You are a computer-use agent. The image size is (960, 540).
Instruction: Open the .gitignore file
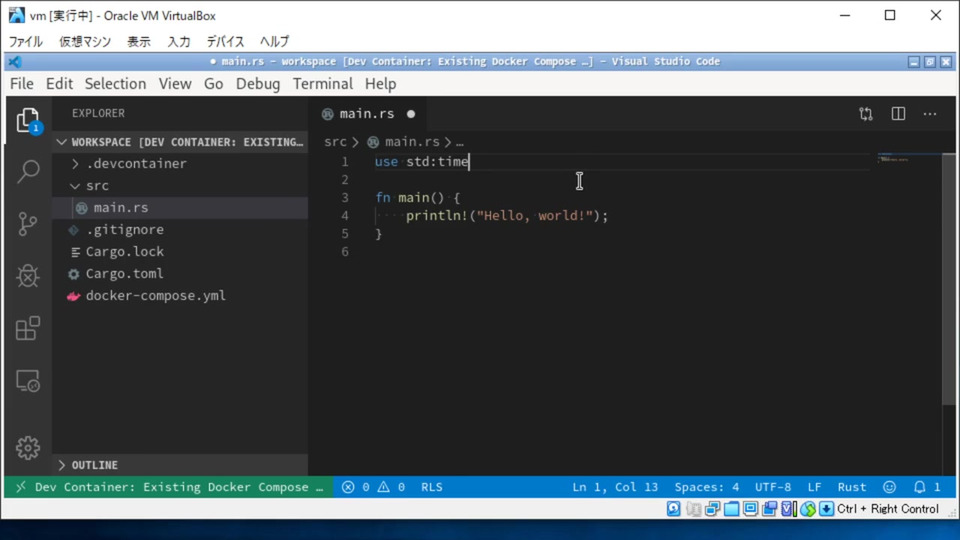click(124, 230)
